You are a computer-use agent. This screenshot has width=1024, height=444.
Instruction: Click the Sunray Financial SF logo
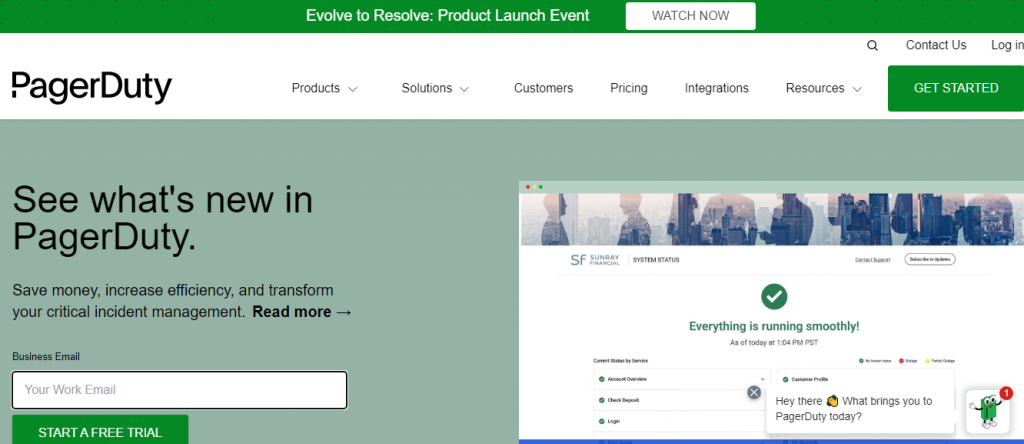coord(577,260)
